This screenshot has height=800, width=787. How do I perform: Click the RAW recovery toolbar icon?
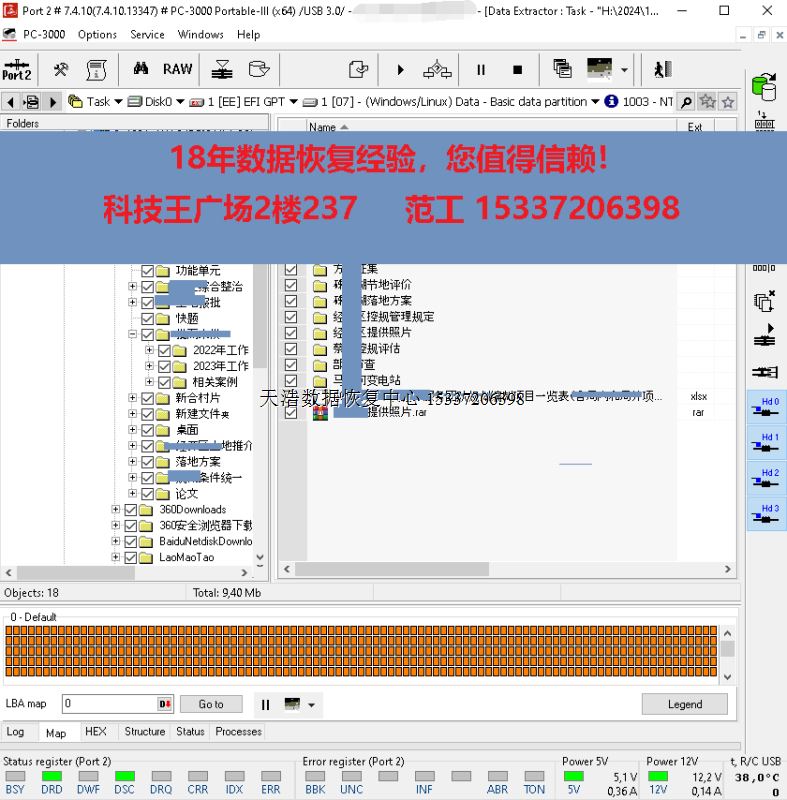click(177, 69)
